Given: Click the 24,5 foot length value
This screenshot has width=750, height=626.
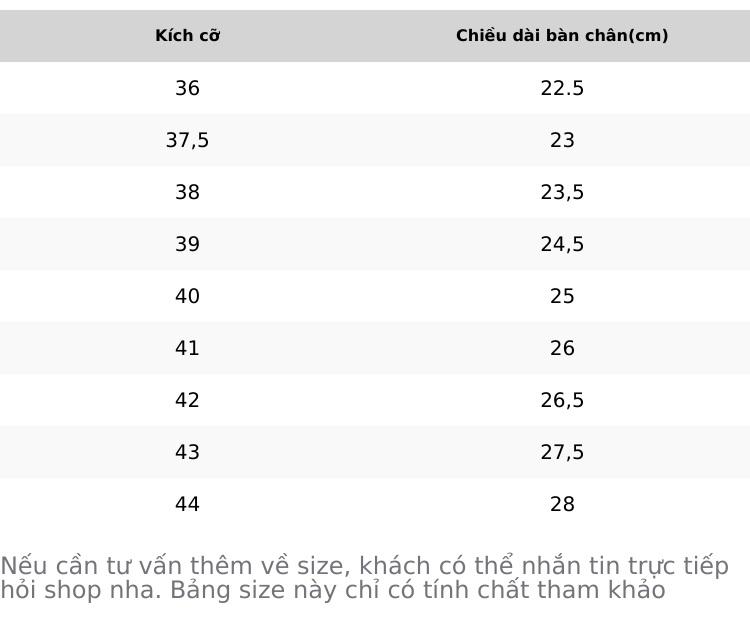Looking at the screenshot, I should 562,244.
